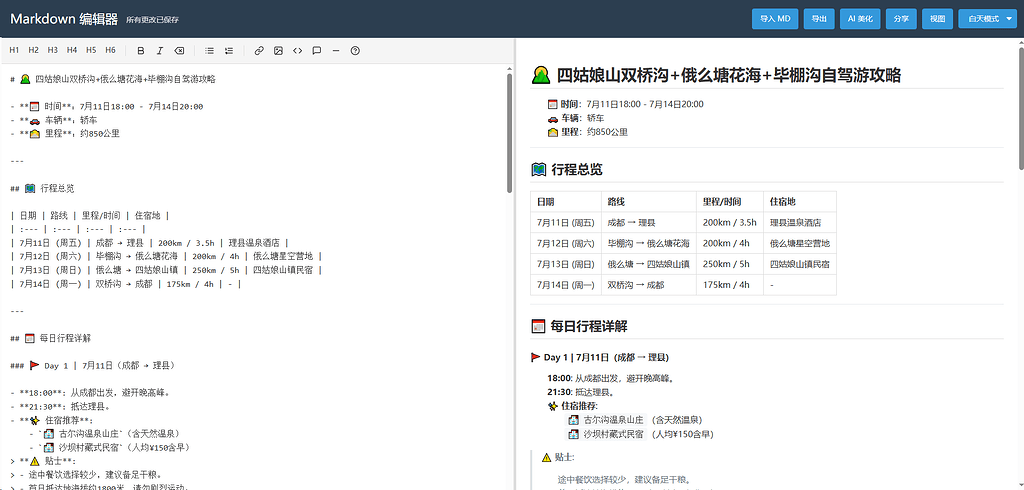Viewport: 1024px width, 490px height.
Task: Apply H6 heading format
Action: coord(110,50)
